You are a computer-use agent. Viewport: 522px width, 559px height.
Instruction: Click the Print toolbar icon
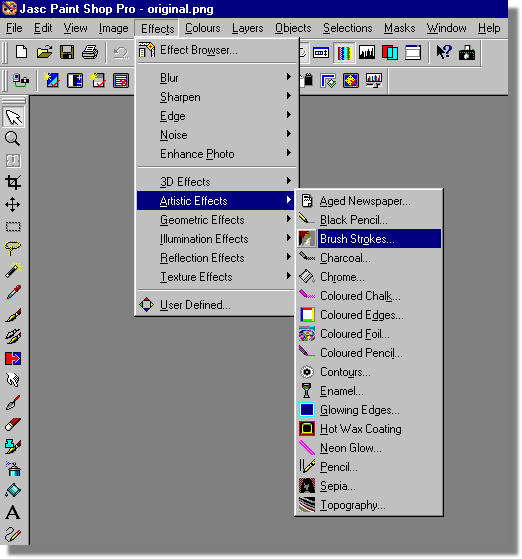pos(90,52)
